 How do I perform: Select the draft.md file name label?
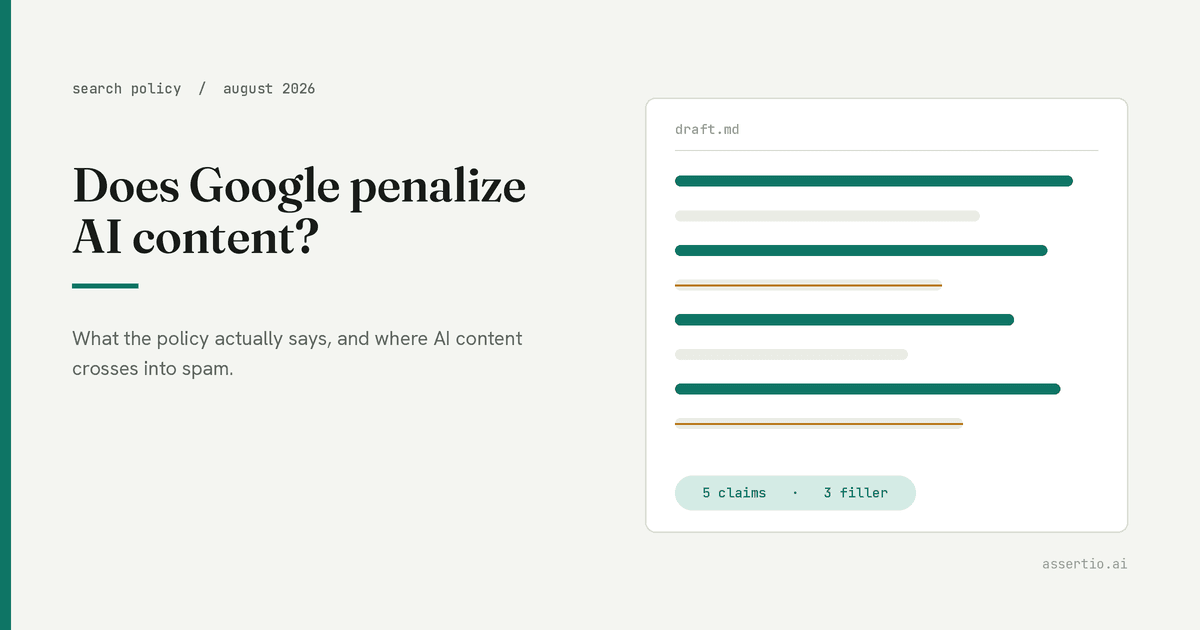pos(707,130)
